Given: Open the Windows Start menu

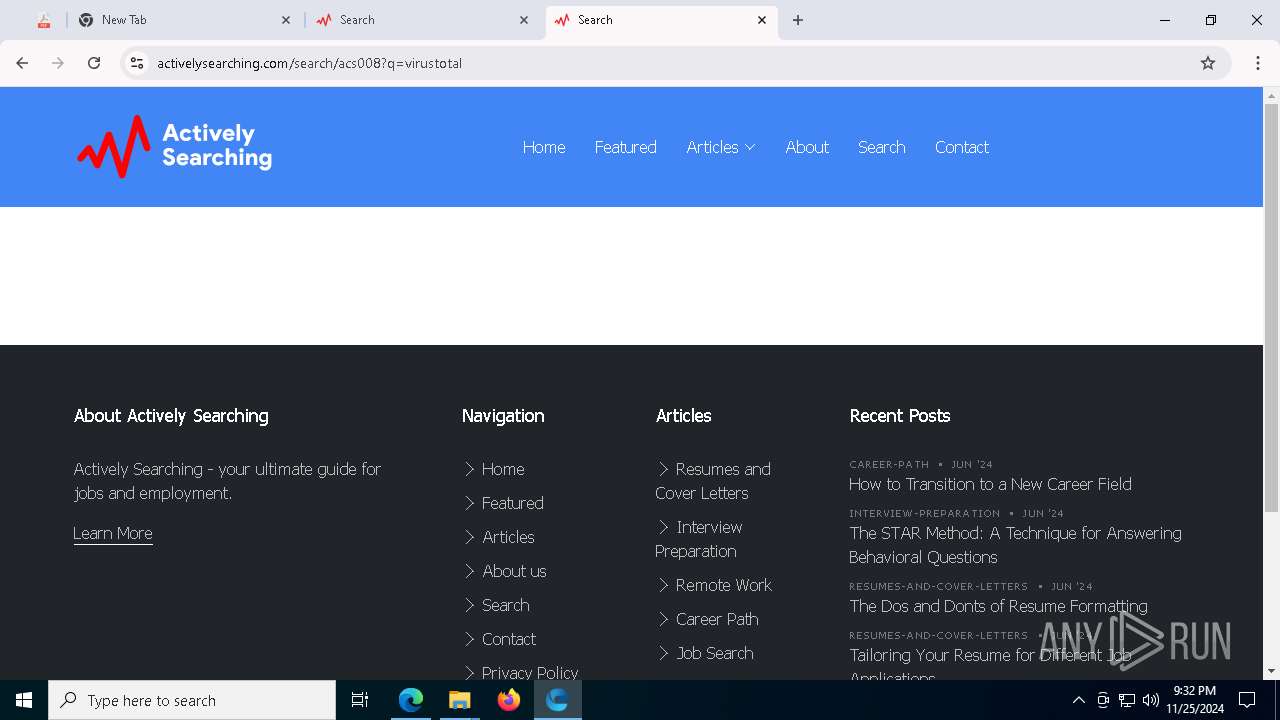Looking at the screenshot, I should click(x=24, y=700).
